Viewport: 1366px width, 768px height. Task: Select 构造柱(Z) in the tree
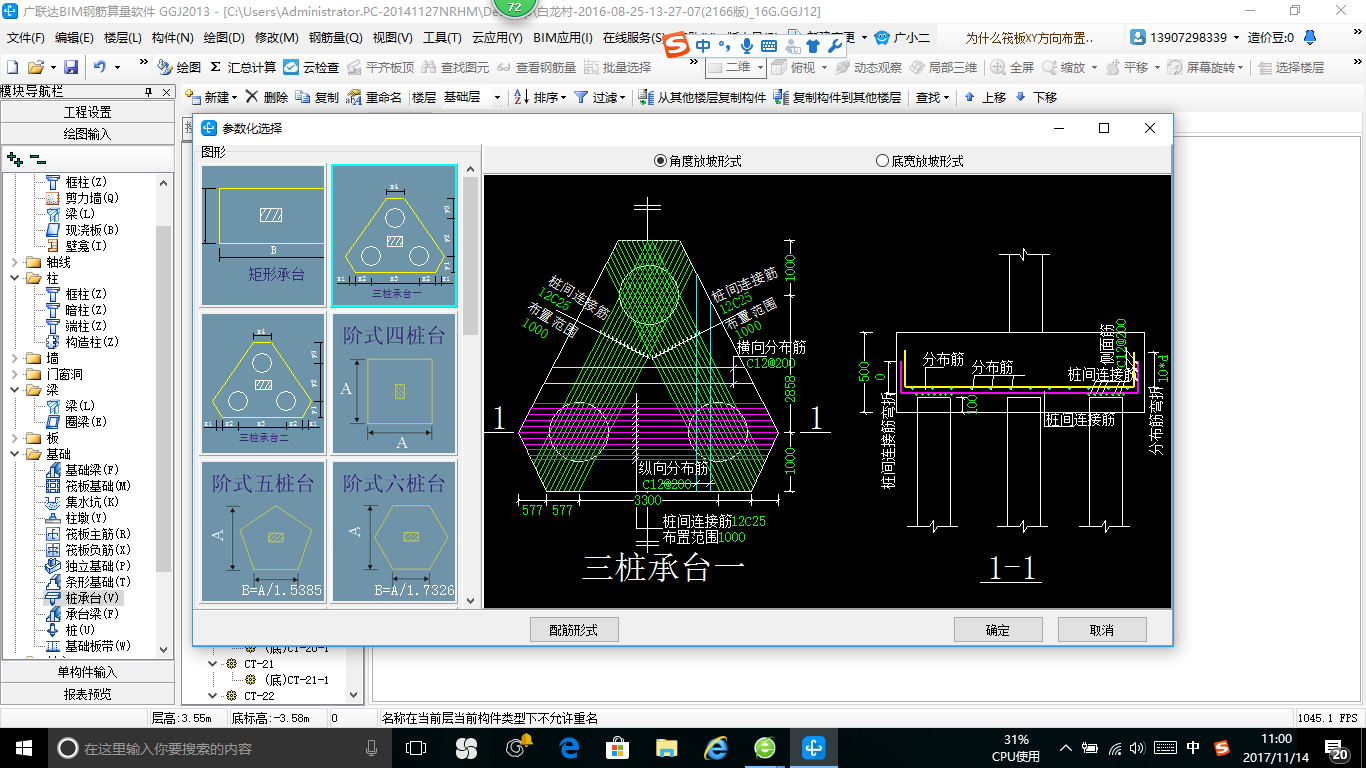(x=92, y=342)
